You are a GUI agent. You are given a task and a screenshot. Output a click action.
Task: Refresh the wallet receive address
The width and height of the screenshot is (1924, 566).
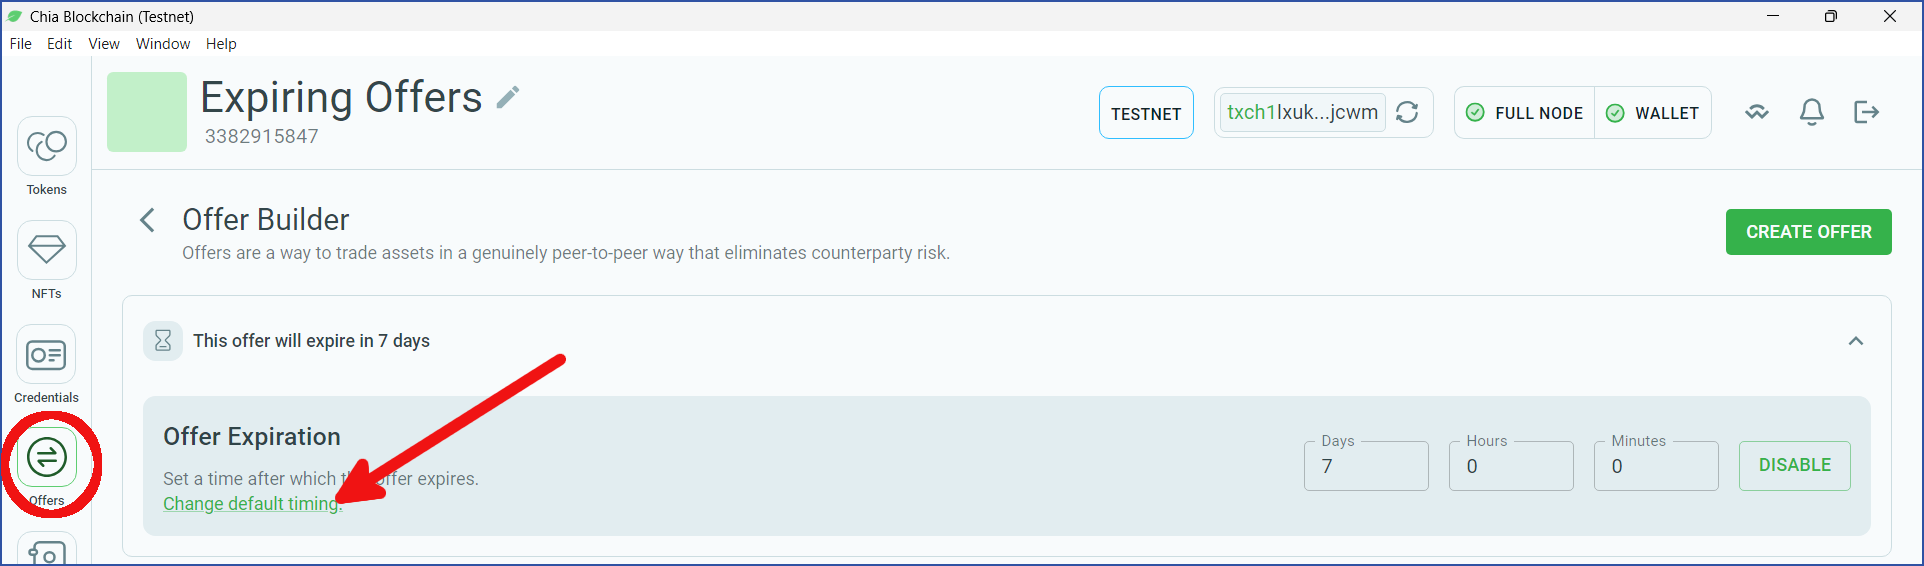pos(1407,112)
